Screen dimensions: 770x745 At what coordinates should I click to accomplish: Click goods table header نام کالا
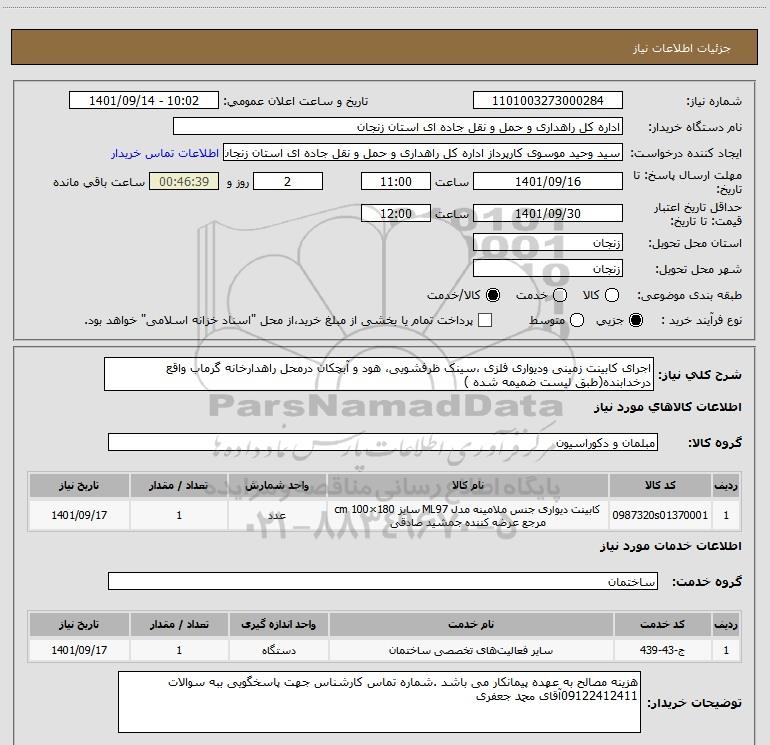tap(468, 485)
